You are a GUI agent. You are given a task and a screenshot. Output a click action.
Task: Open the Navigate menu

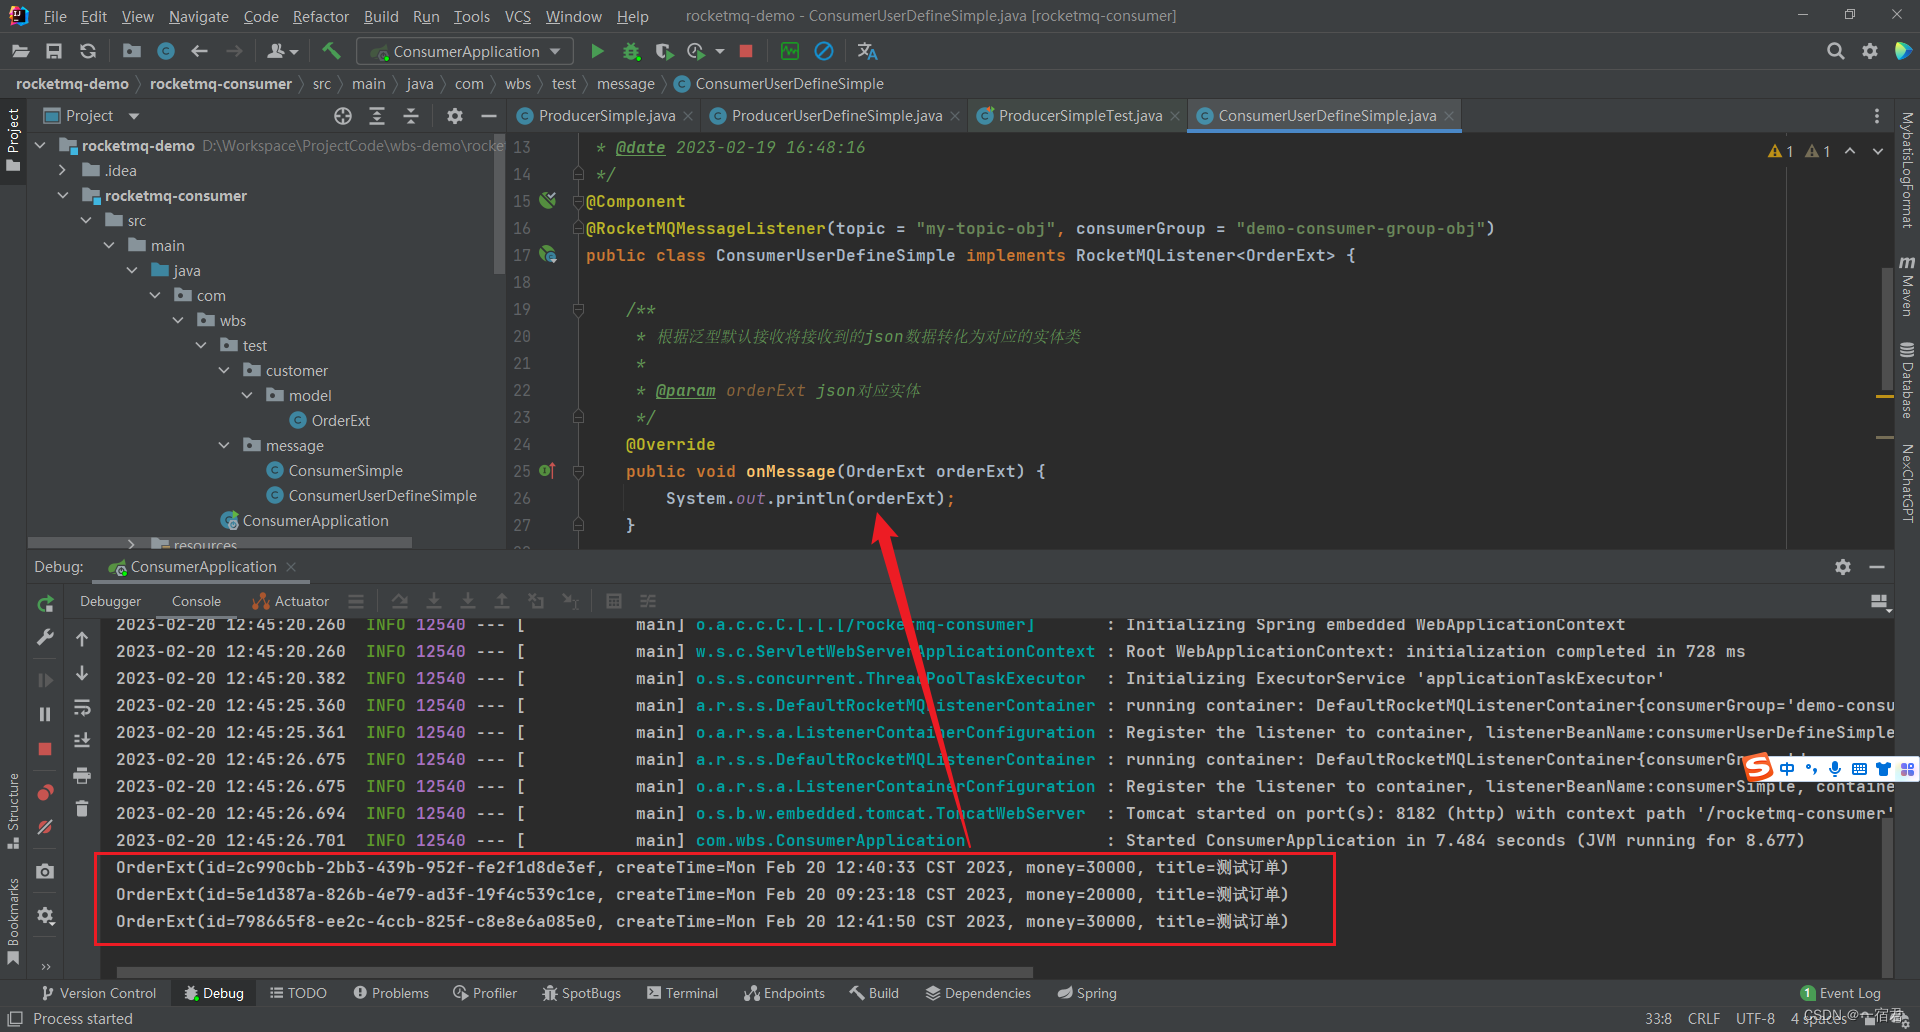coord(198,17)
